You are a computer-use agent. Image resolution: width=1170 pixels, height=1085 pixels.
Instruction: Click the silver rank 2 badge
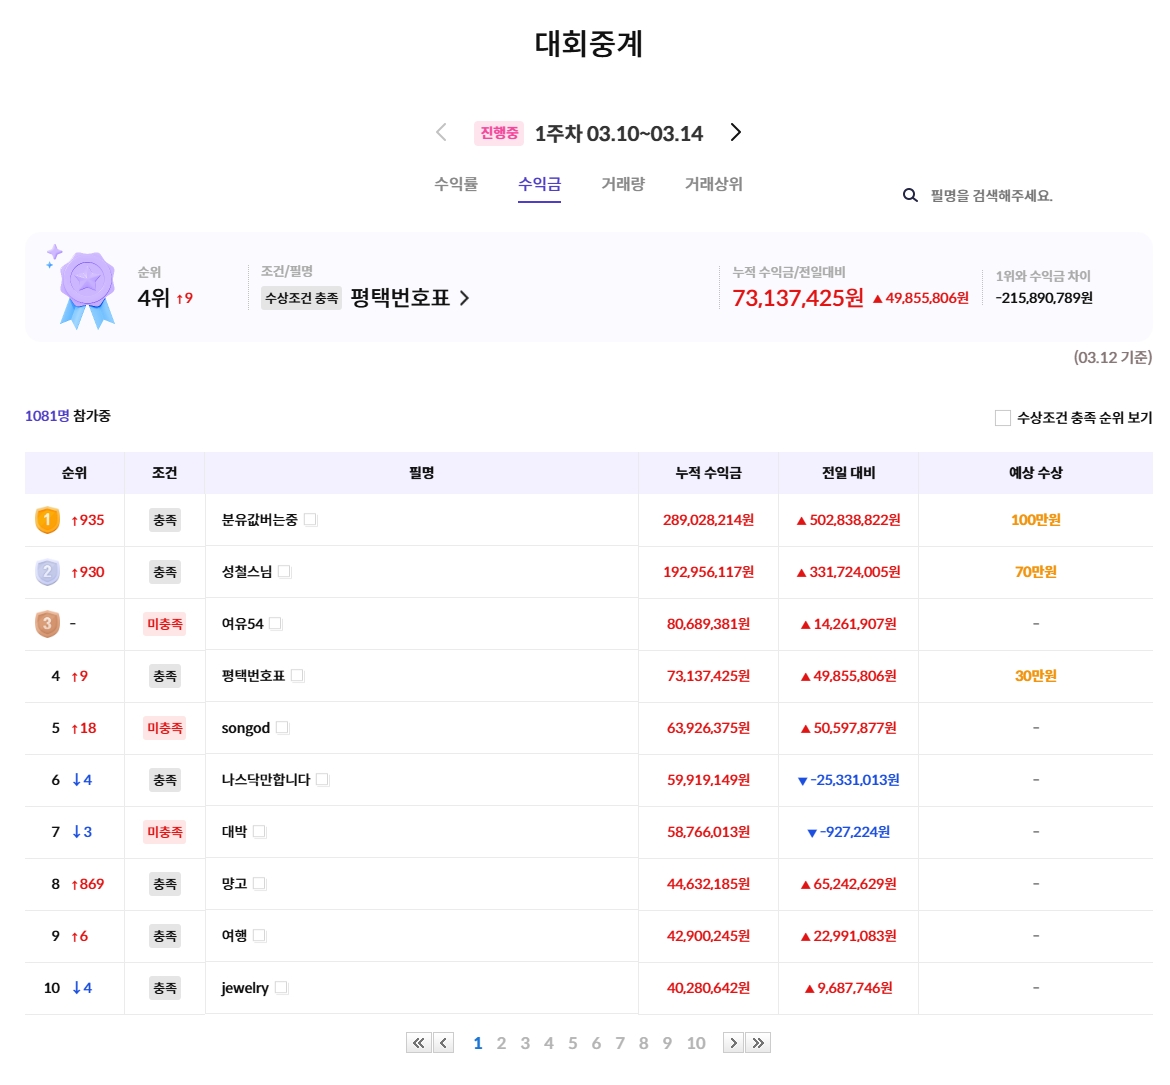point(47,572)
